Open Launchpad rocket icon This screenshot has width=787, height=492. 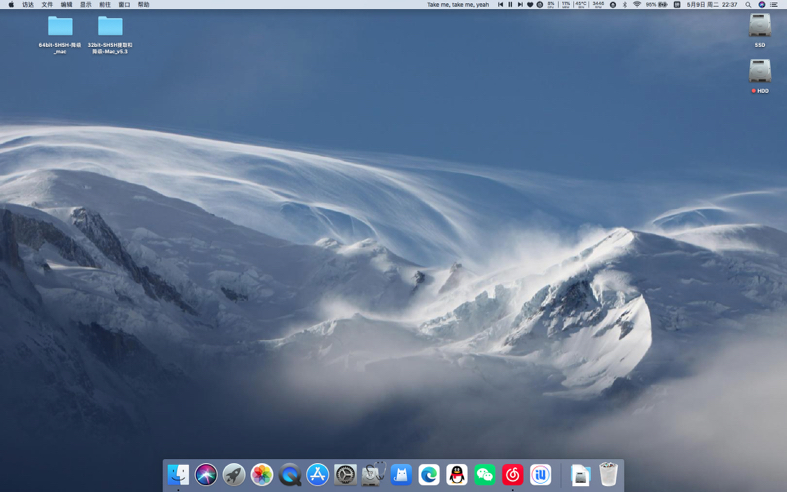pos(234,474)
